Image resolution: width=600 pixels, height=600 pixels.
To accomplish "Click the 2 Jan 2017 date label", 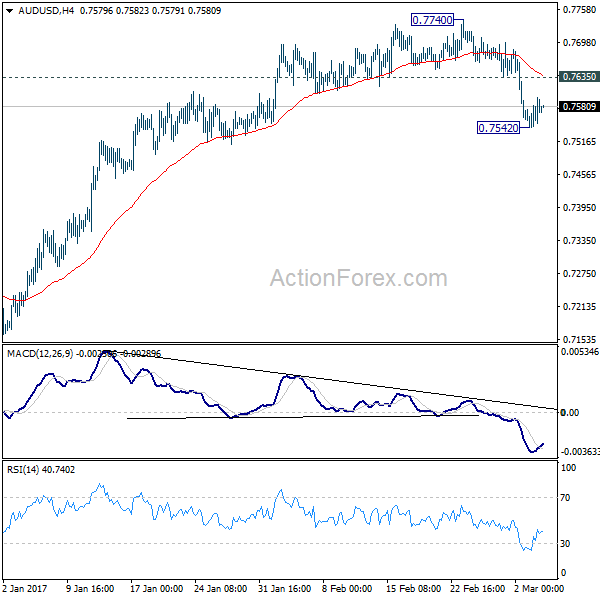I will [x=24, y=588].
